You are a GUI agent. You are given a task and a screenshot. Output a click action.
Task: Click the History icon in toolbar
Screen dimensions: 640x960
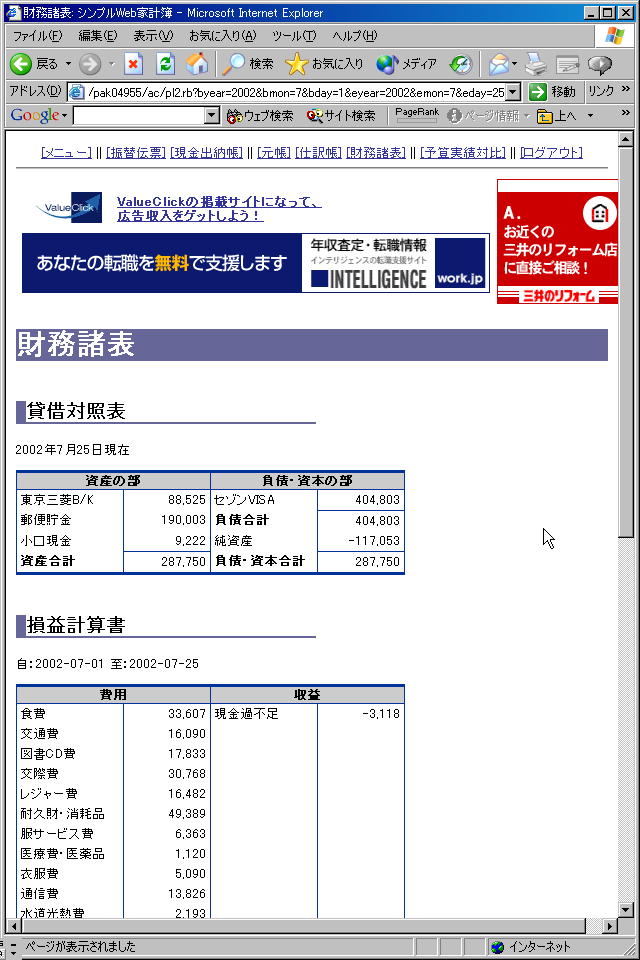click(461, 64)
